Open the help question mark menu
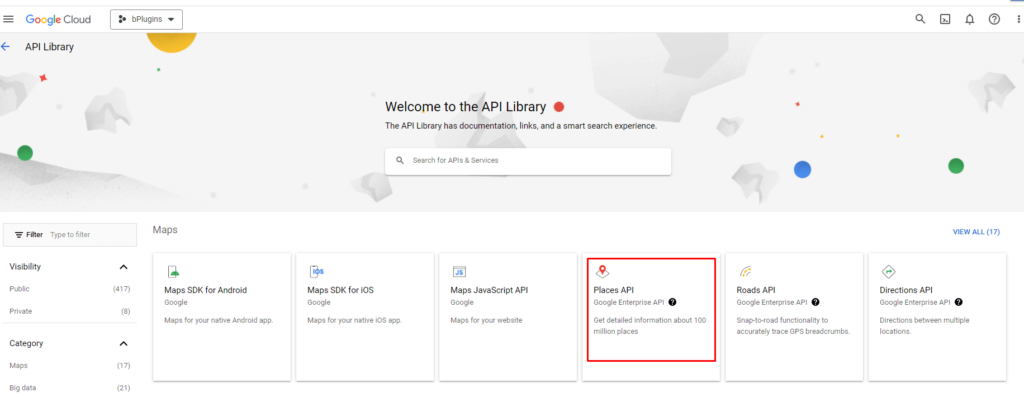Viewport: 1024px width, 397px height. click(x=994, y=20)
